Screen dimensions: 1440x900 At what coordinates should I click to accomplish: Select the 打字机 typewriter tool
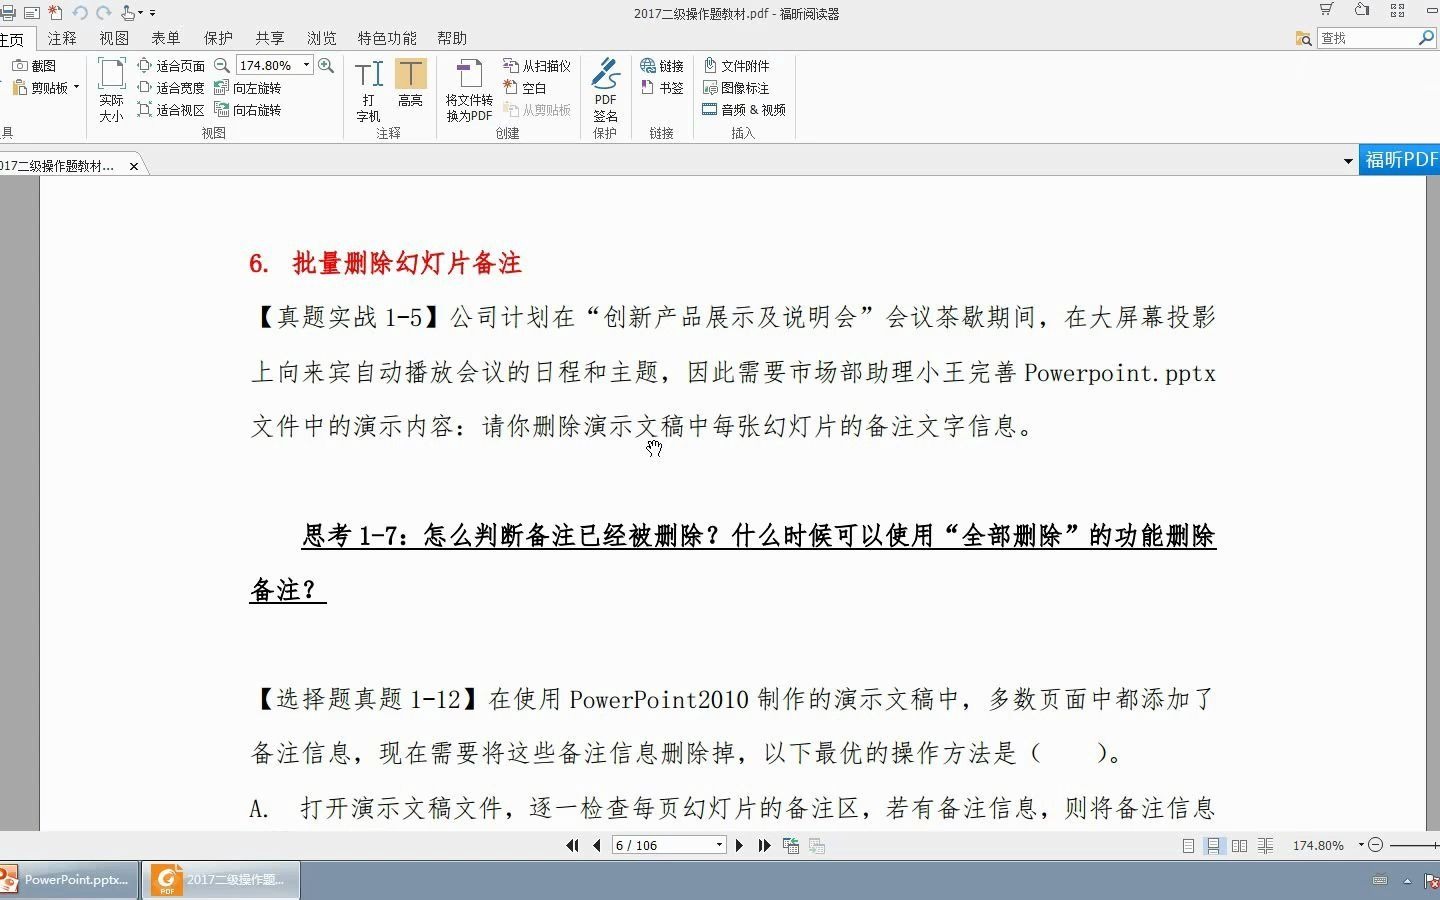[368, 90]
